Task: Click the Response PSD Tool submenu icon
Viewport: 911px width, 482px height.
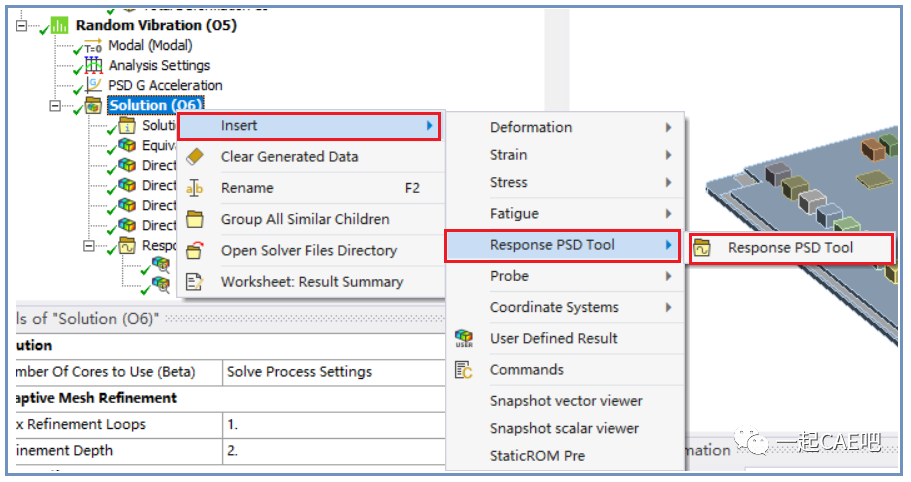Action: [702, 248]
